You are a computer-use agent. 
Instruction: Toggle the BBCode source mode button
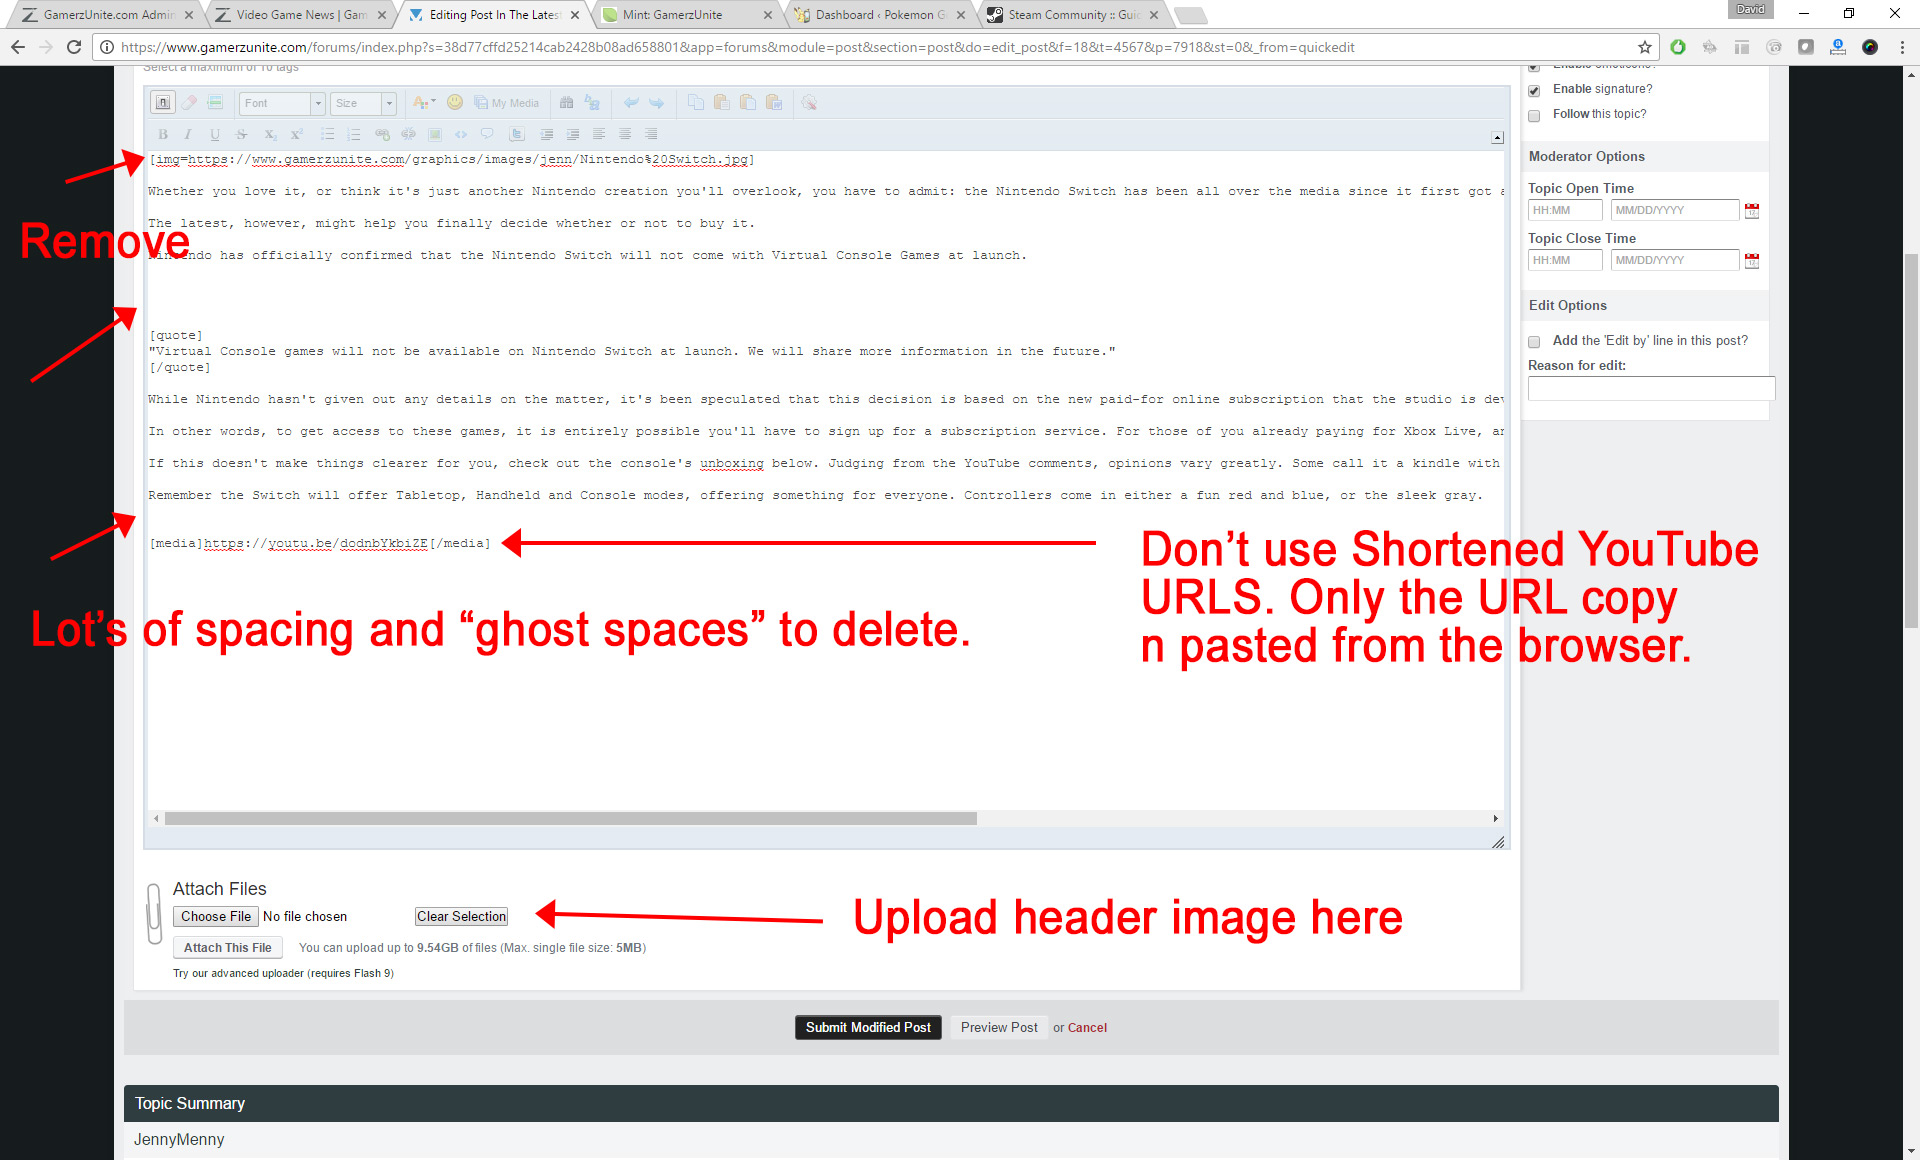[163, 102]
